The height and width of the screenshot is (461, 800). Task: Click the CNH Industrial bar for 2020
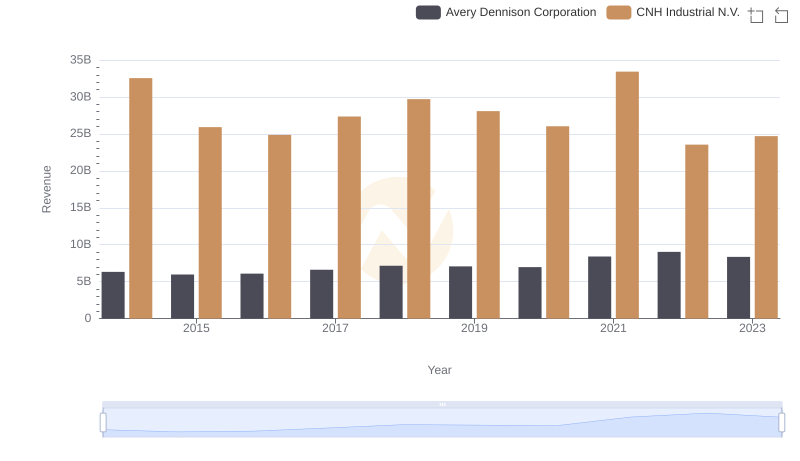point(558,222)
